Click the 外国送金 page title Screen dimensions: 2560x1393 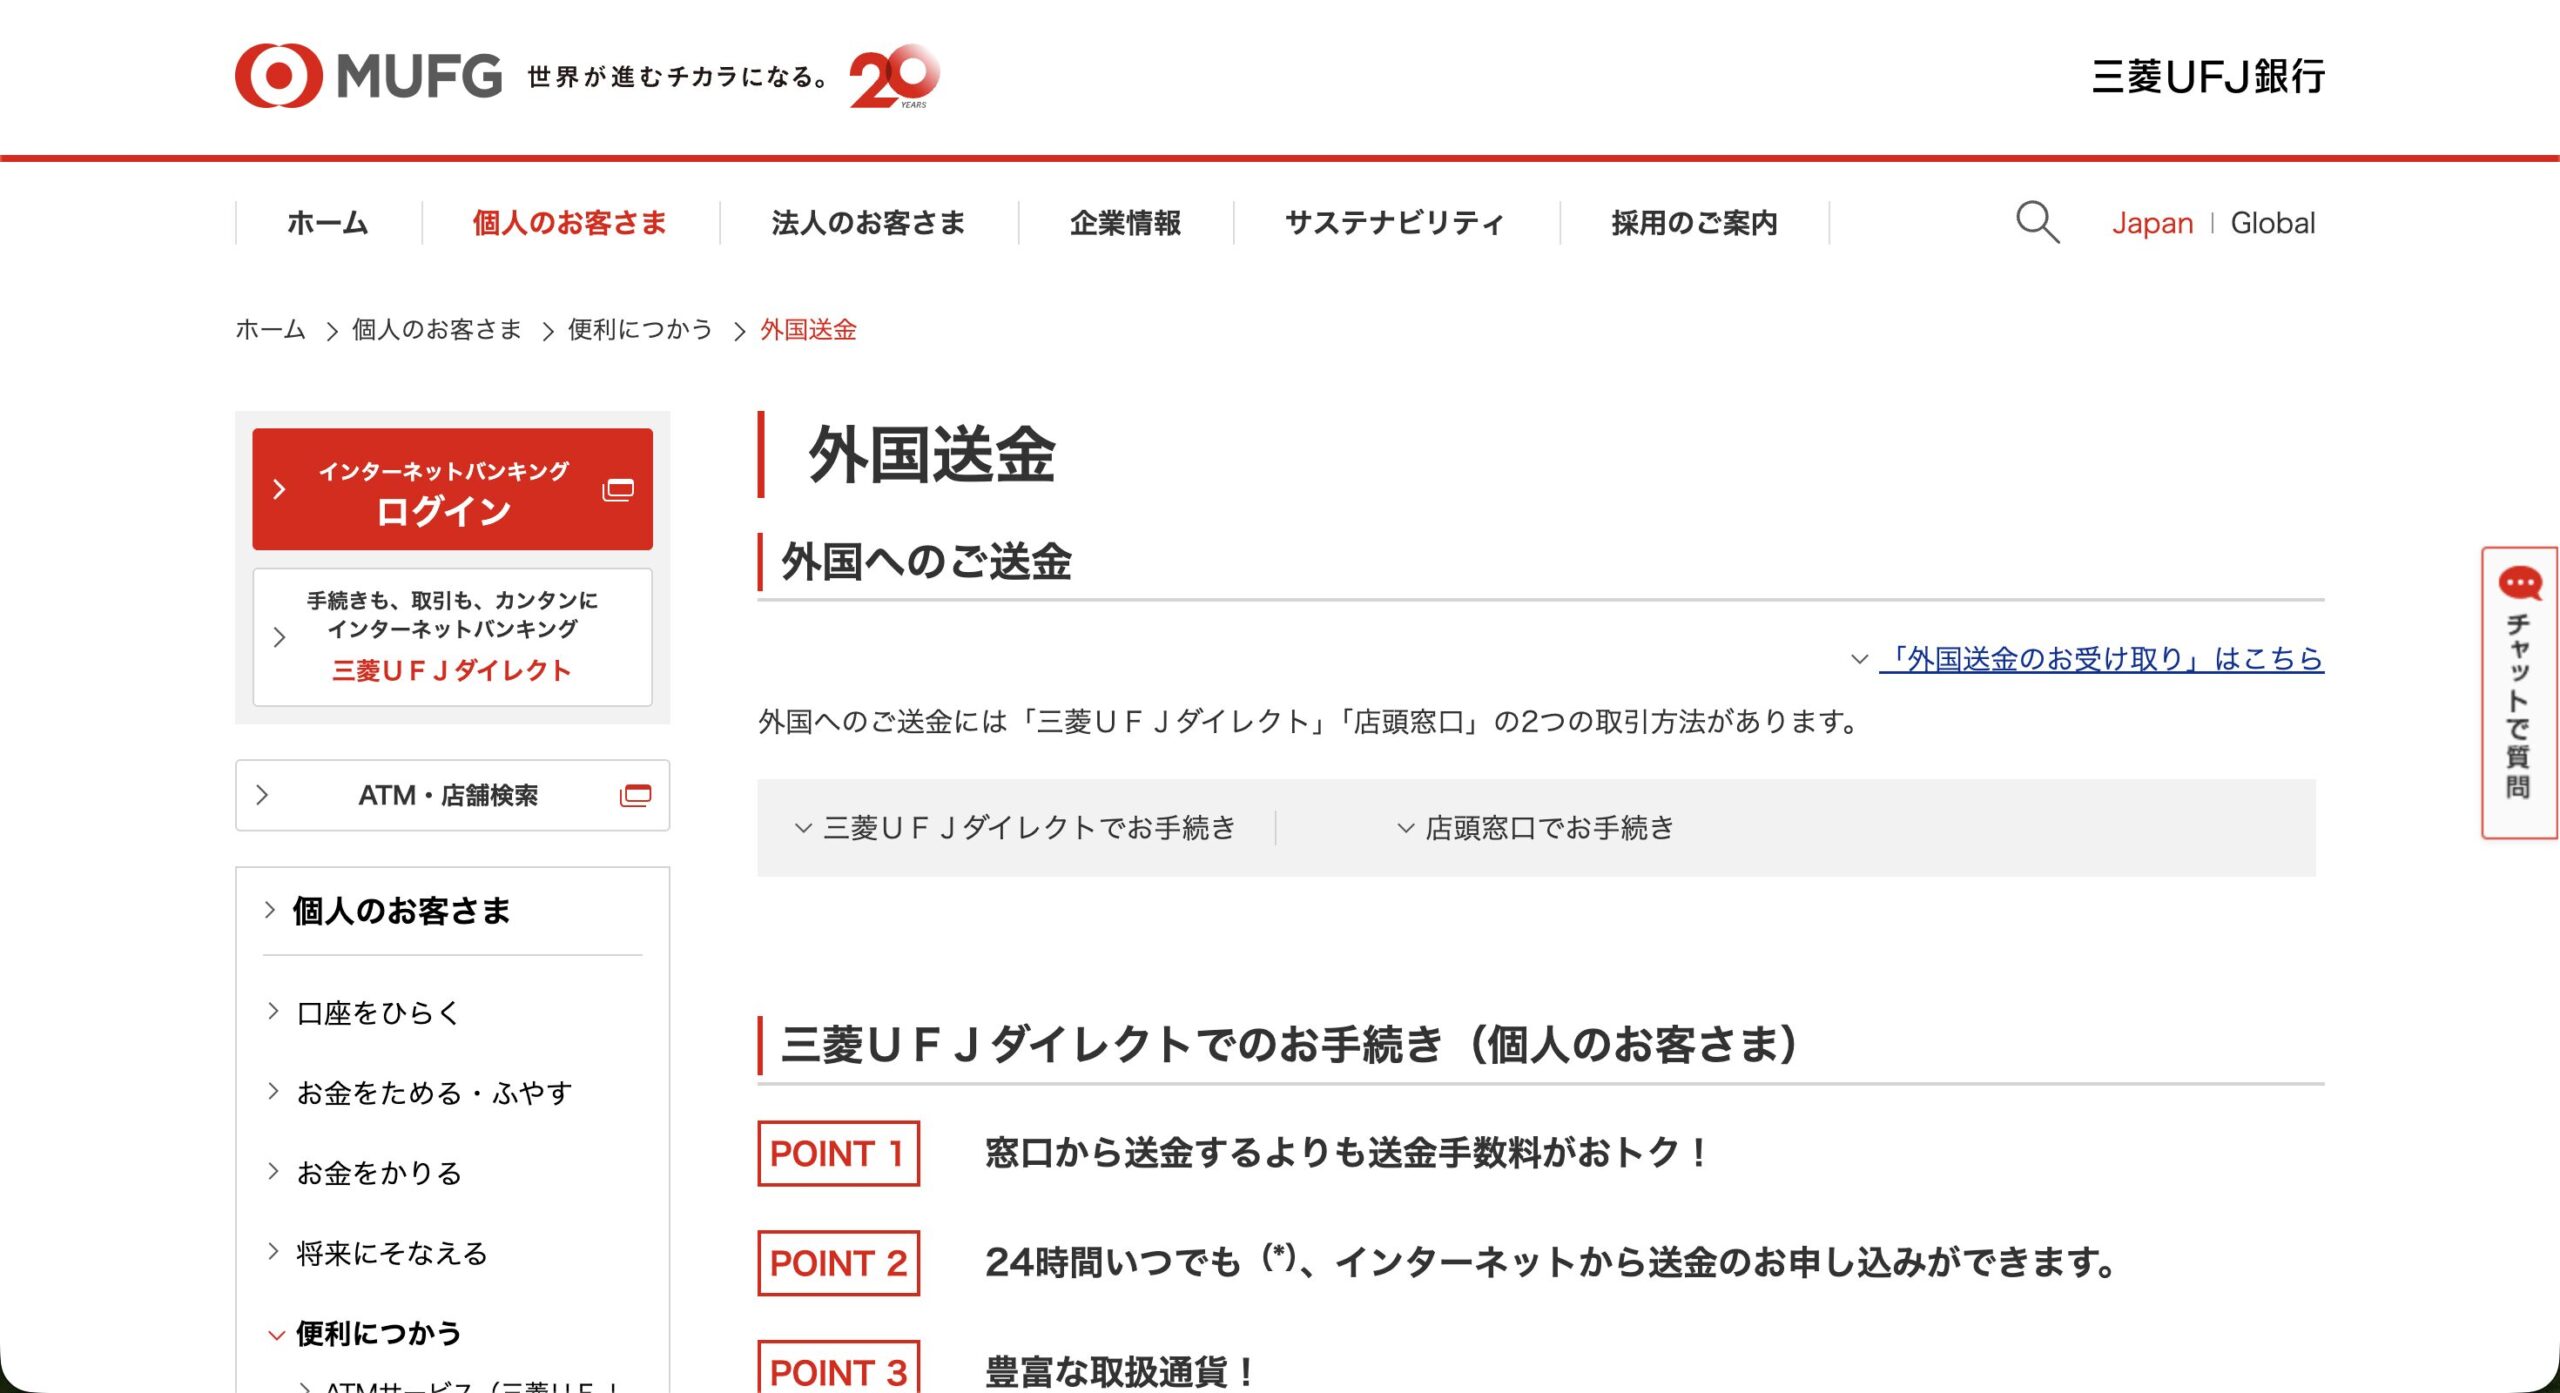[932, 455]
